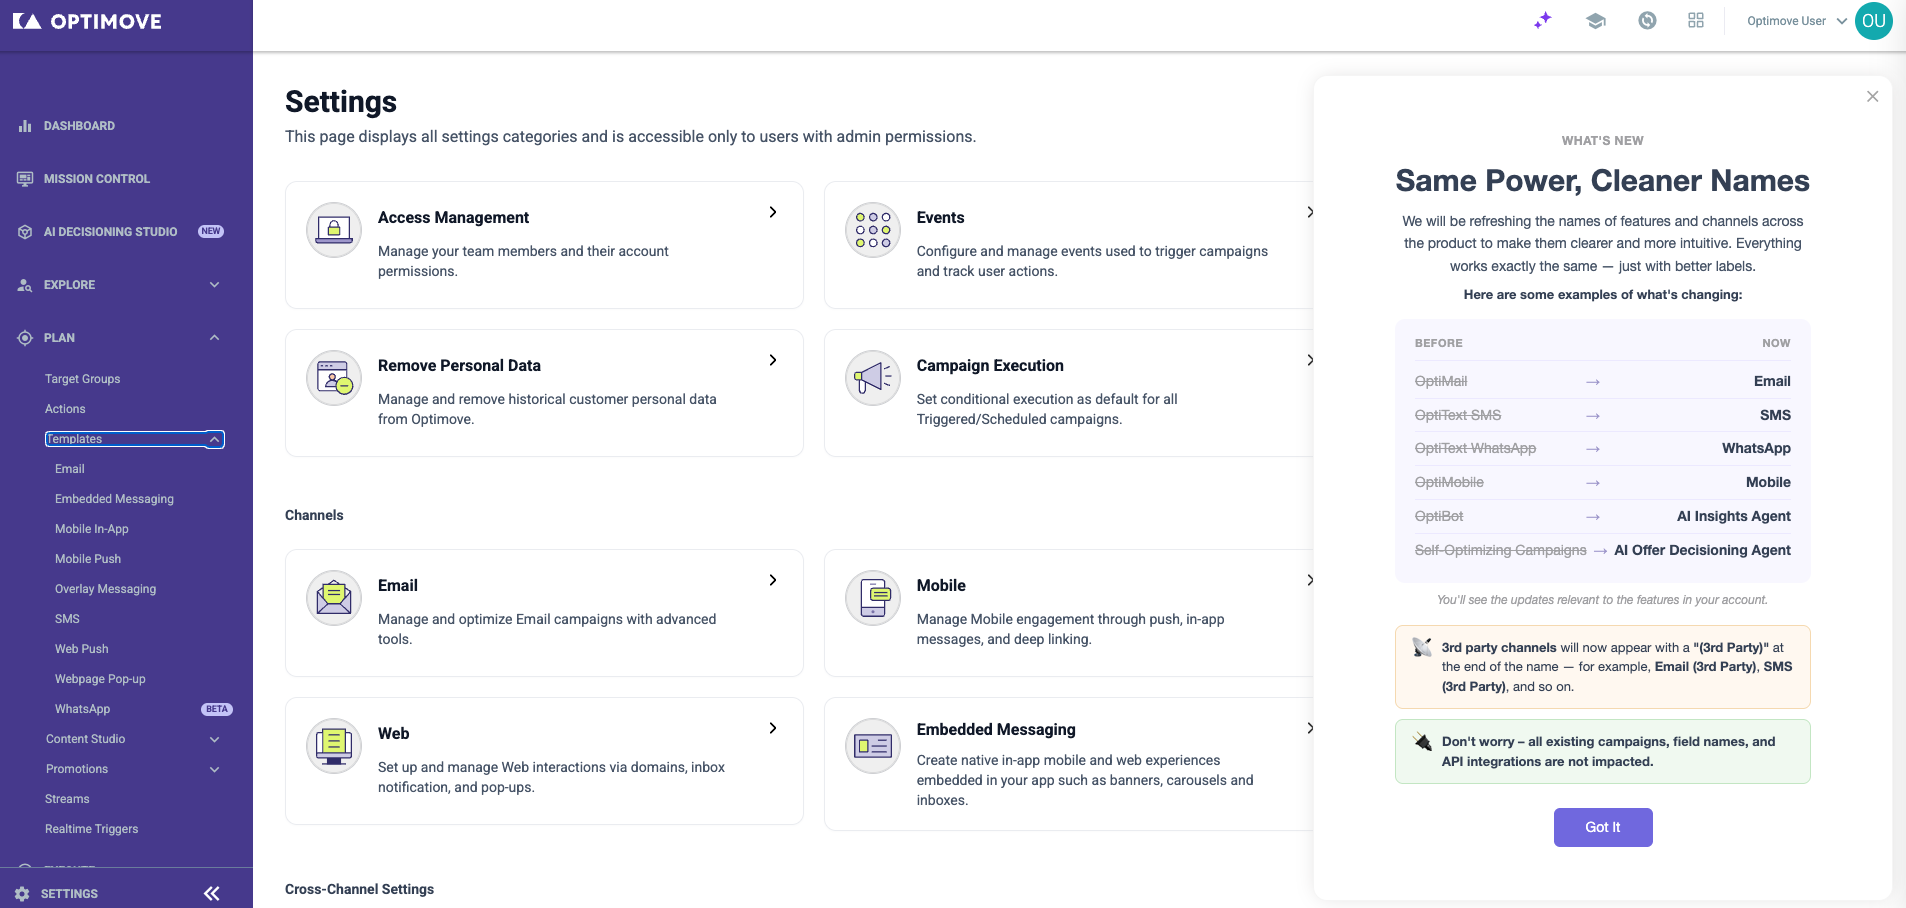The image size is (1906, 908).
Task: Expand the Content Studio submenu
Action: pyautogui.click(x=214, y=739)
